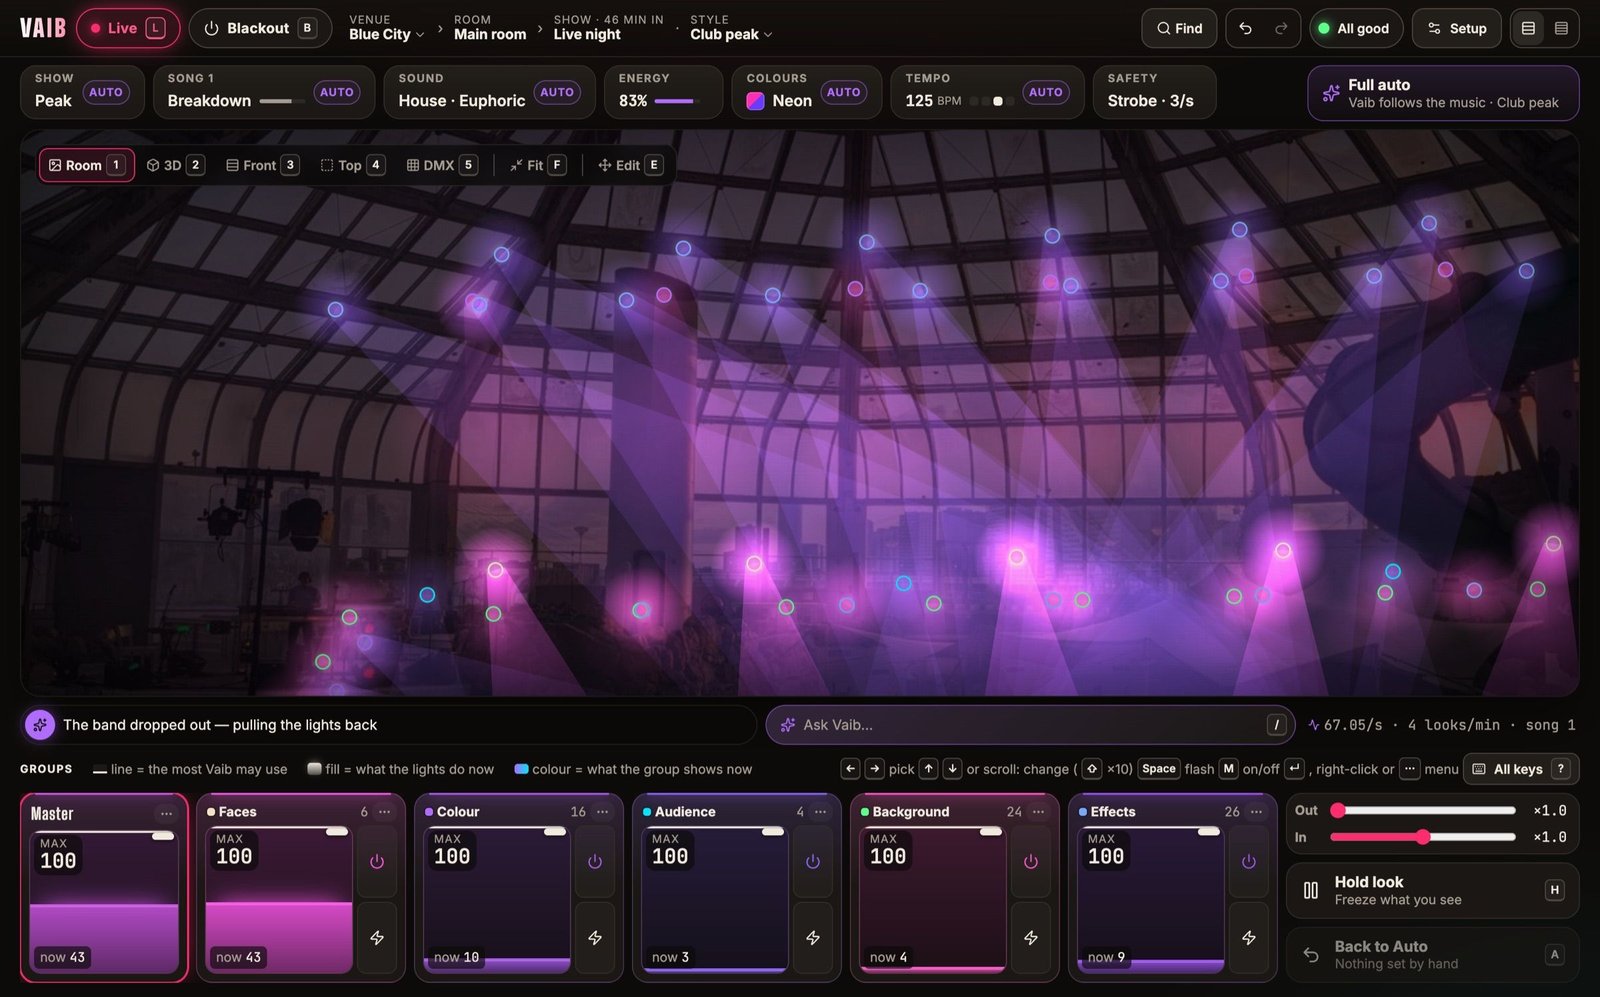Click the keyboard help question mark

click(1561, 769)
